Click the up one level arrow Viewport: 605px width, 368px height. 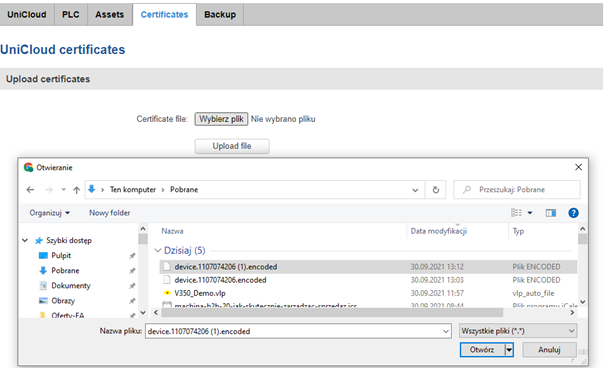[76, 190]
